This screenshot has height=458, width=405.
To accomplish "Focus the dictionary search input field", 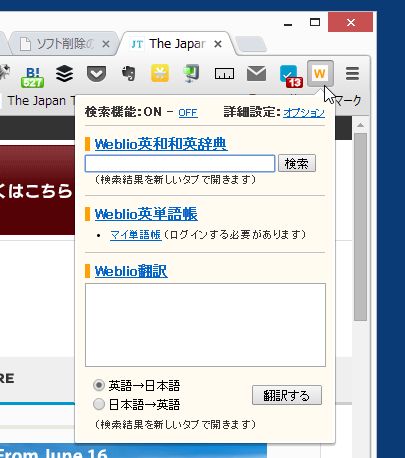I will (180, 163).
